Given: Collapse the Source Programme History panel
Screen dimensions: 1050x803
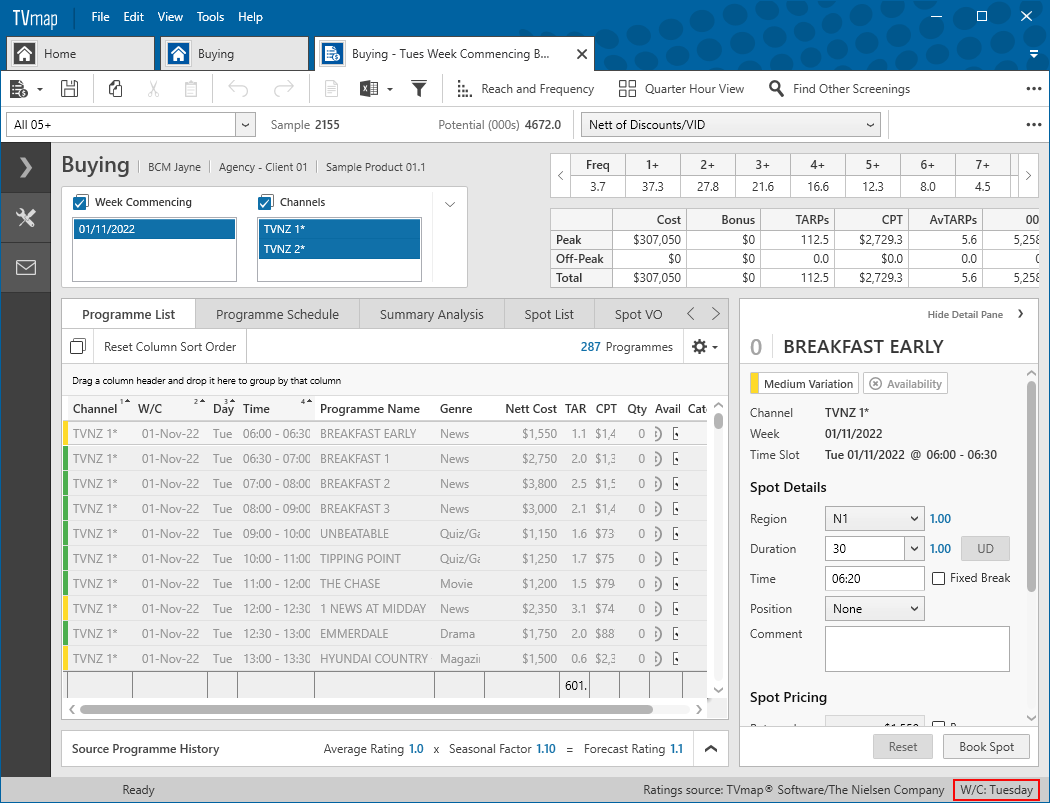Looking at the screenshot, I should [711, 749].
